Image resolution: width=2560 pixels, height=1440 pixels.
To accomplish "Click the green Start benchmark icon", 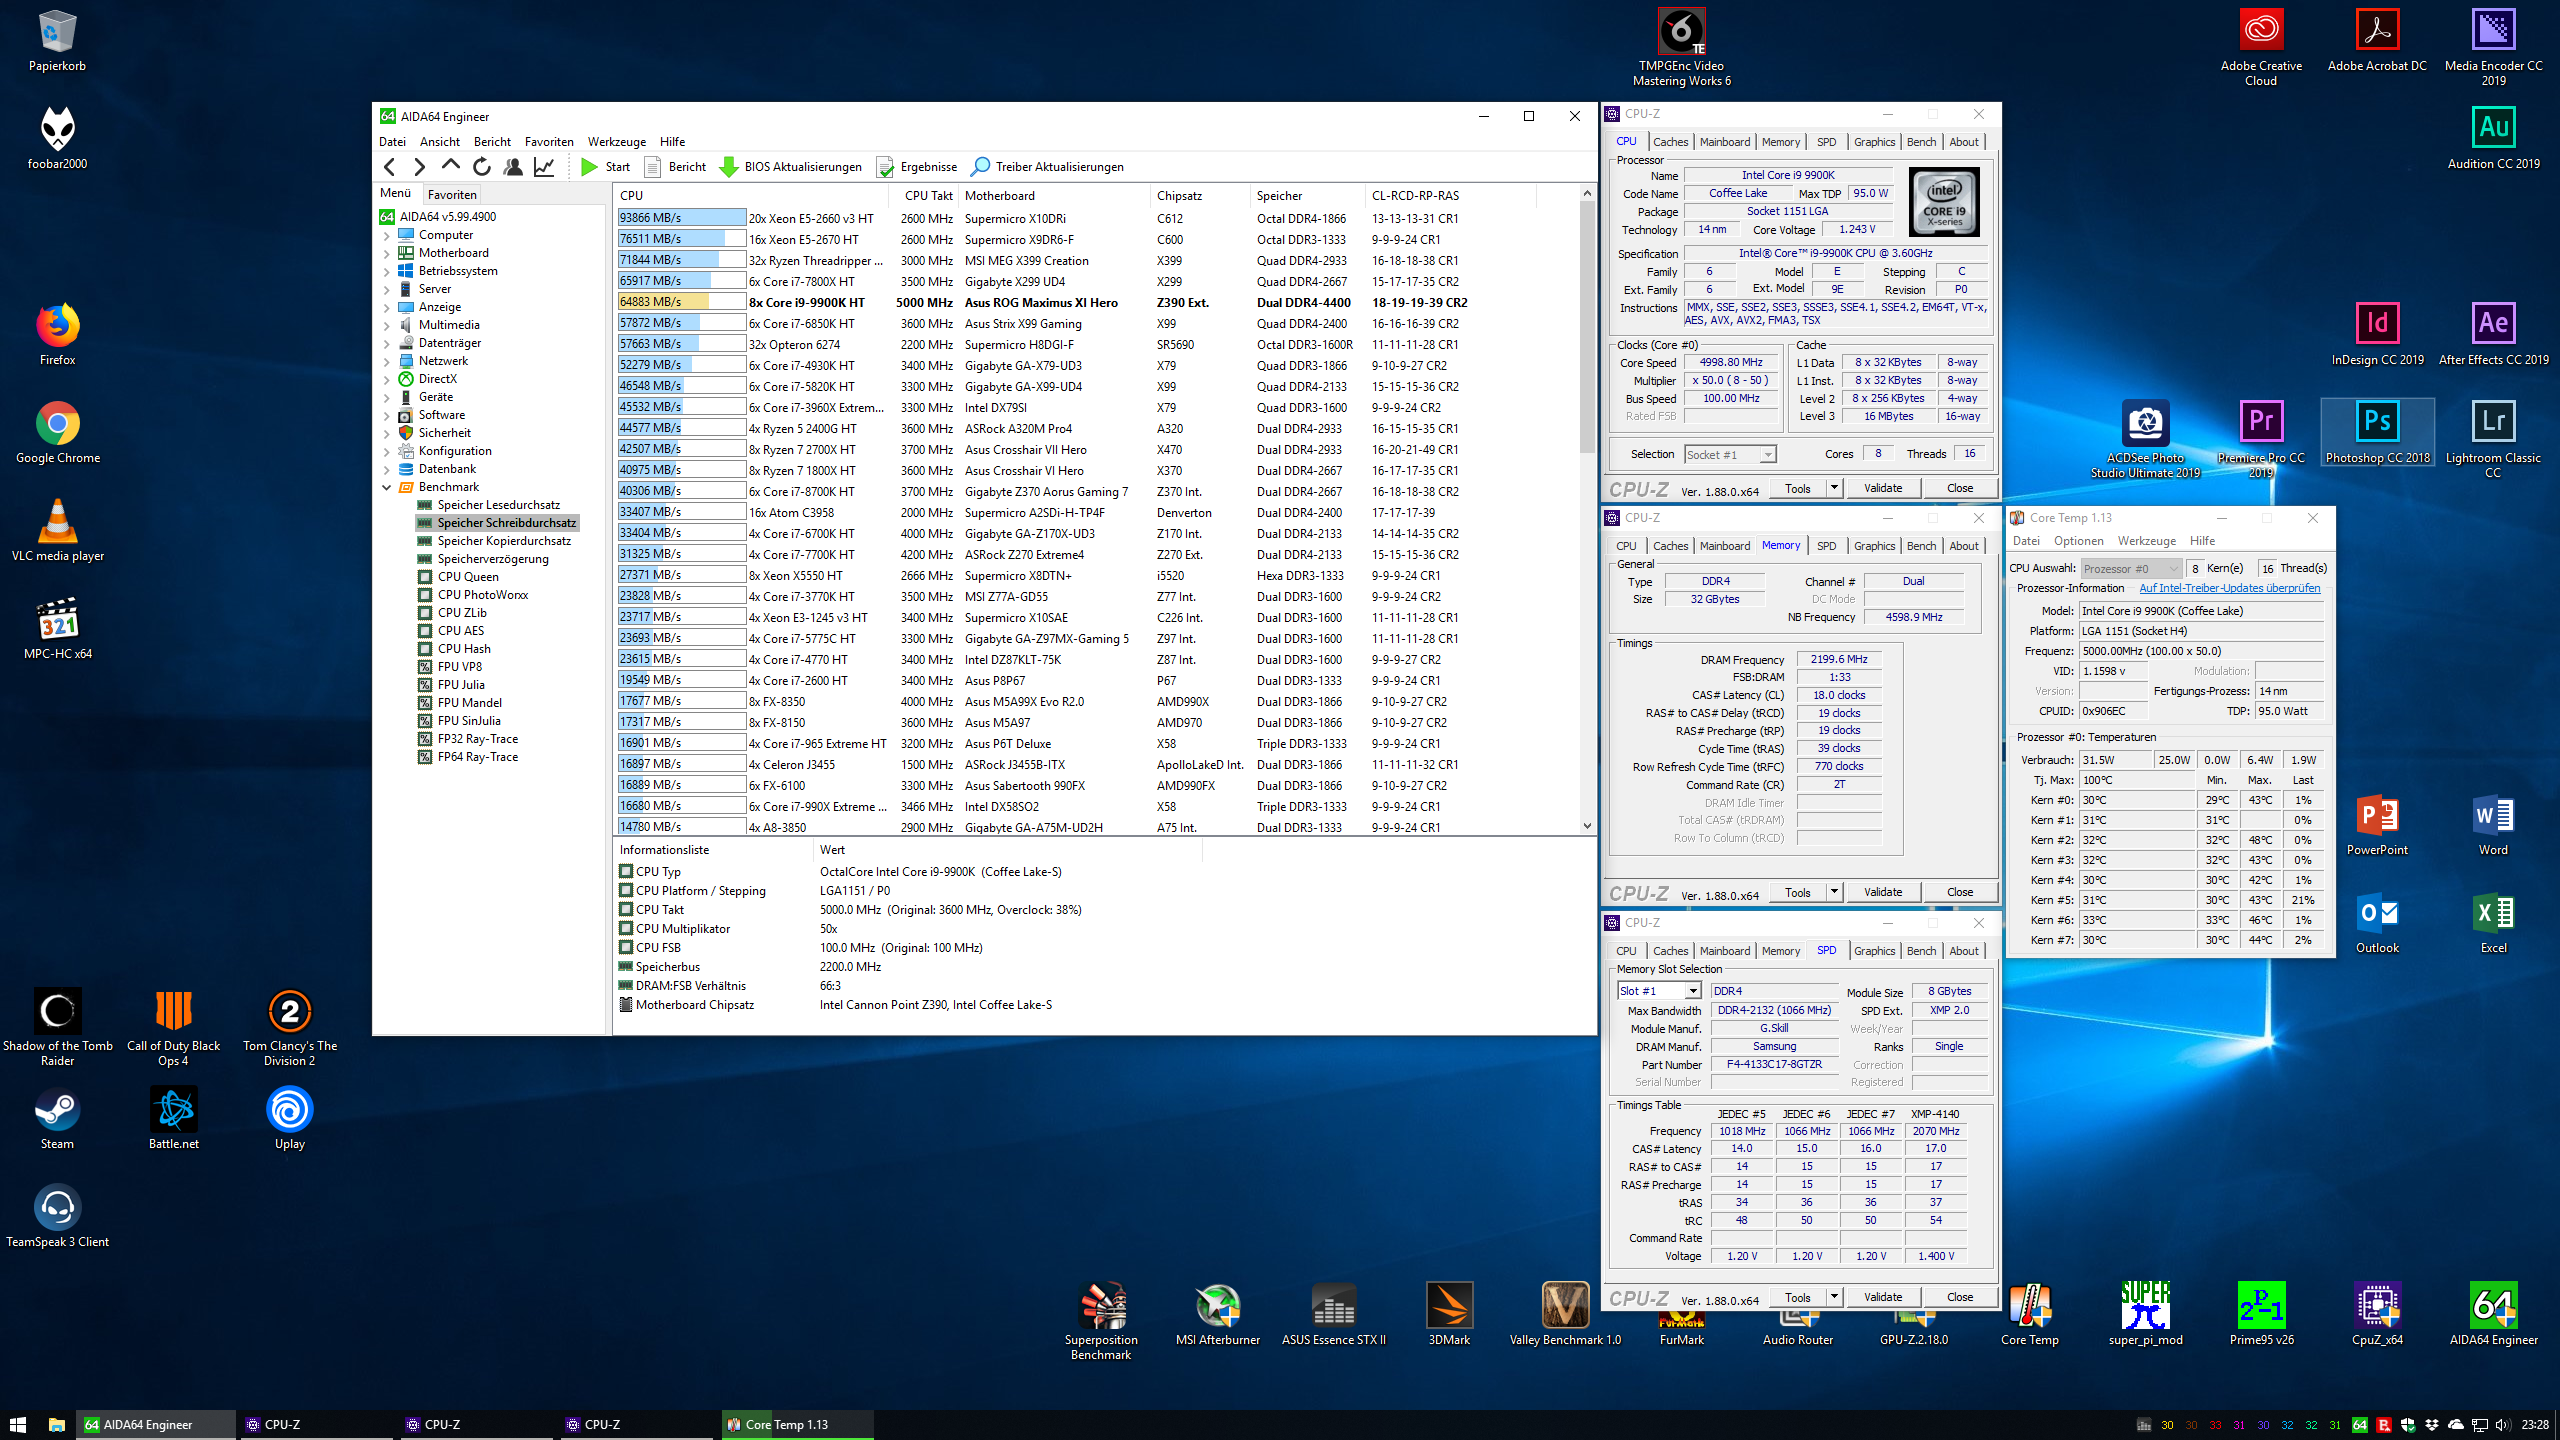I will coord(590,167).
